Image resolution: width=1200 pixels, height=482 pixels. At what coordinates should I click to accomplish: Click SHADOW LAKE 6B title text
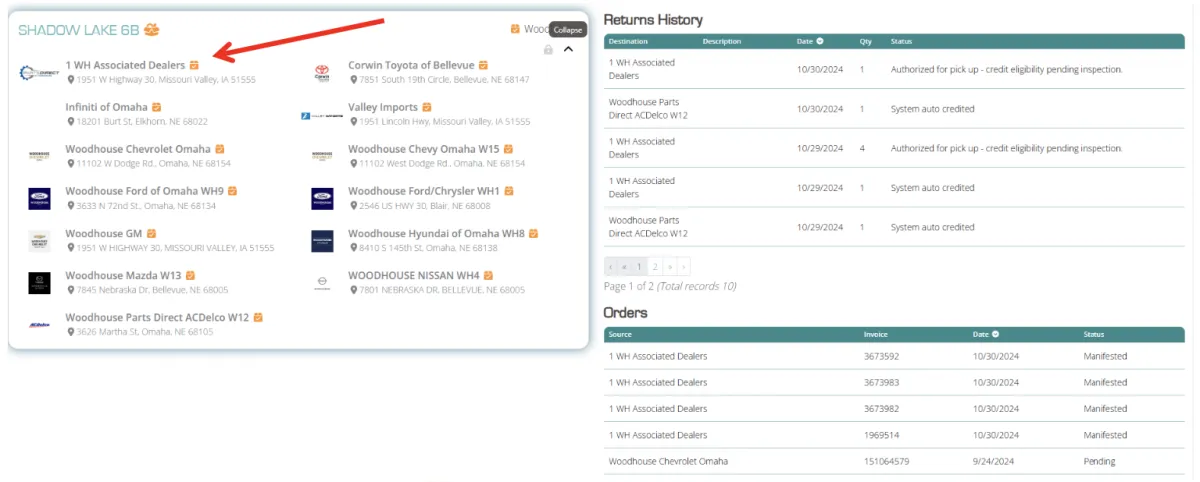click(78, 30)
